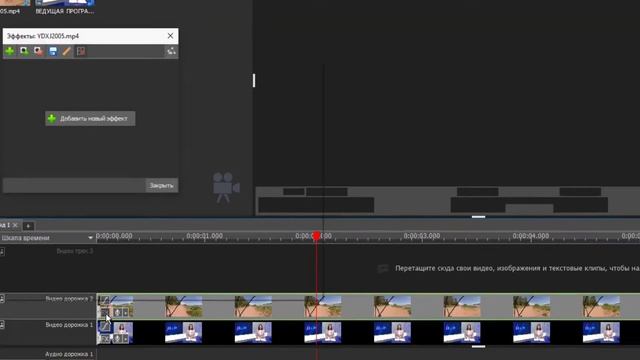Select the Видео дорожка 2 label

tap(69, 298)
